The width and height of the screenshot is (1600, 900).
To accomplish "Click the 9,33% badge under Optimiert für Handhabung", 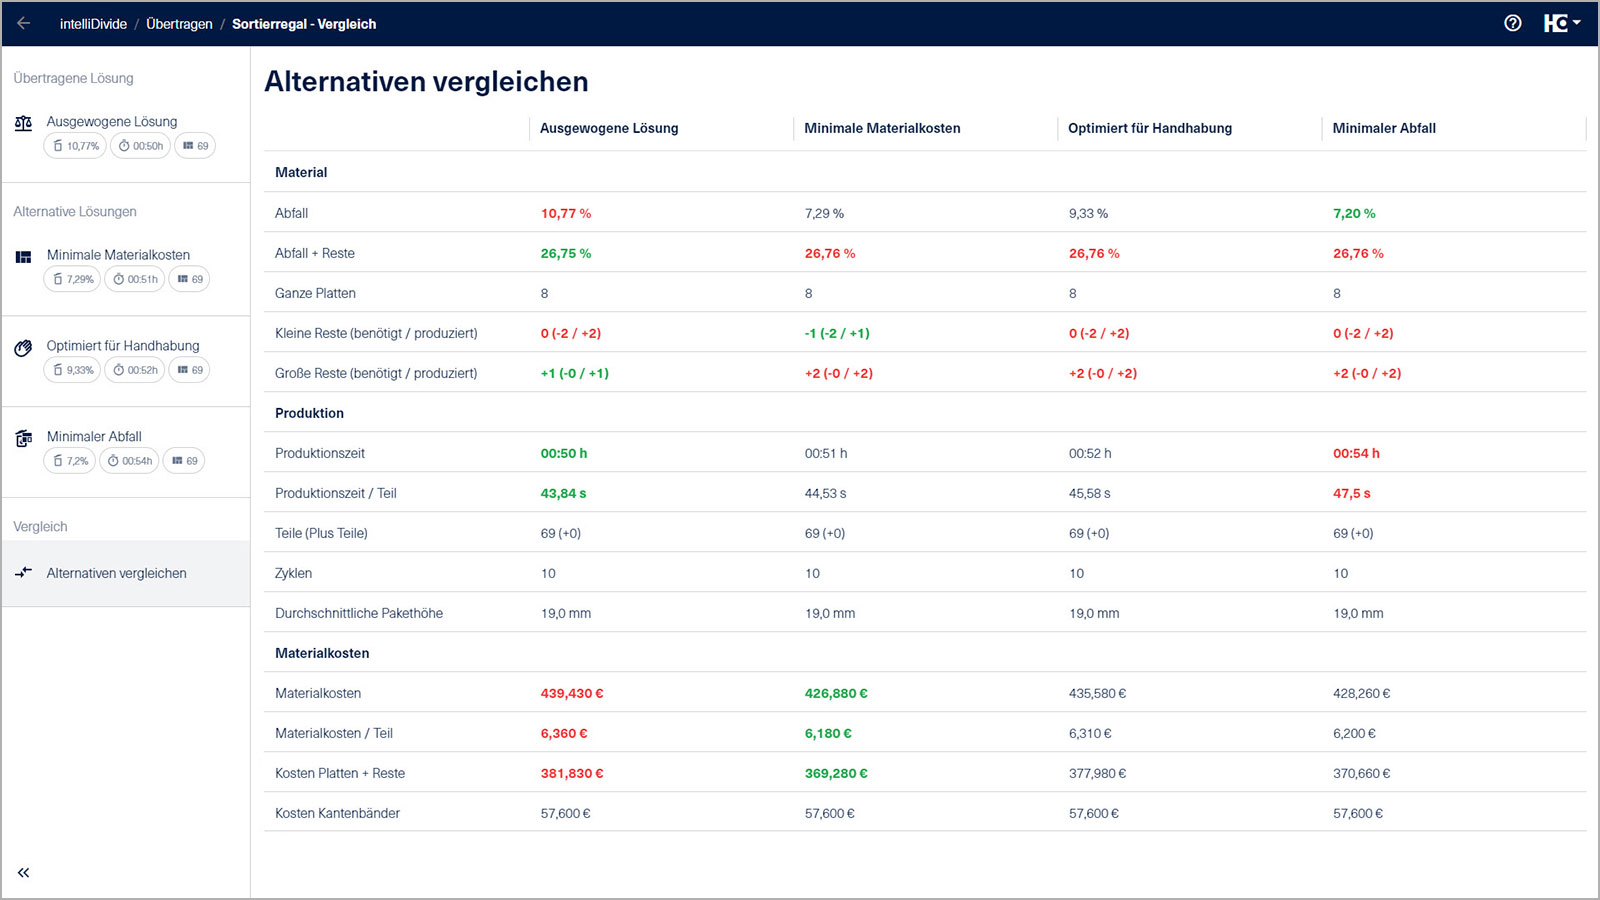I will tap(72, 370).
